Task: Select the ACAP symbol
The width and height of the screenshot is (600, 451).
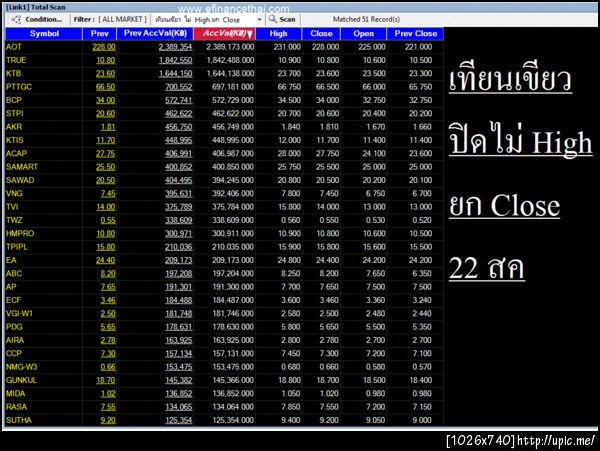Action: (x=16, y=153)
